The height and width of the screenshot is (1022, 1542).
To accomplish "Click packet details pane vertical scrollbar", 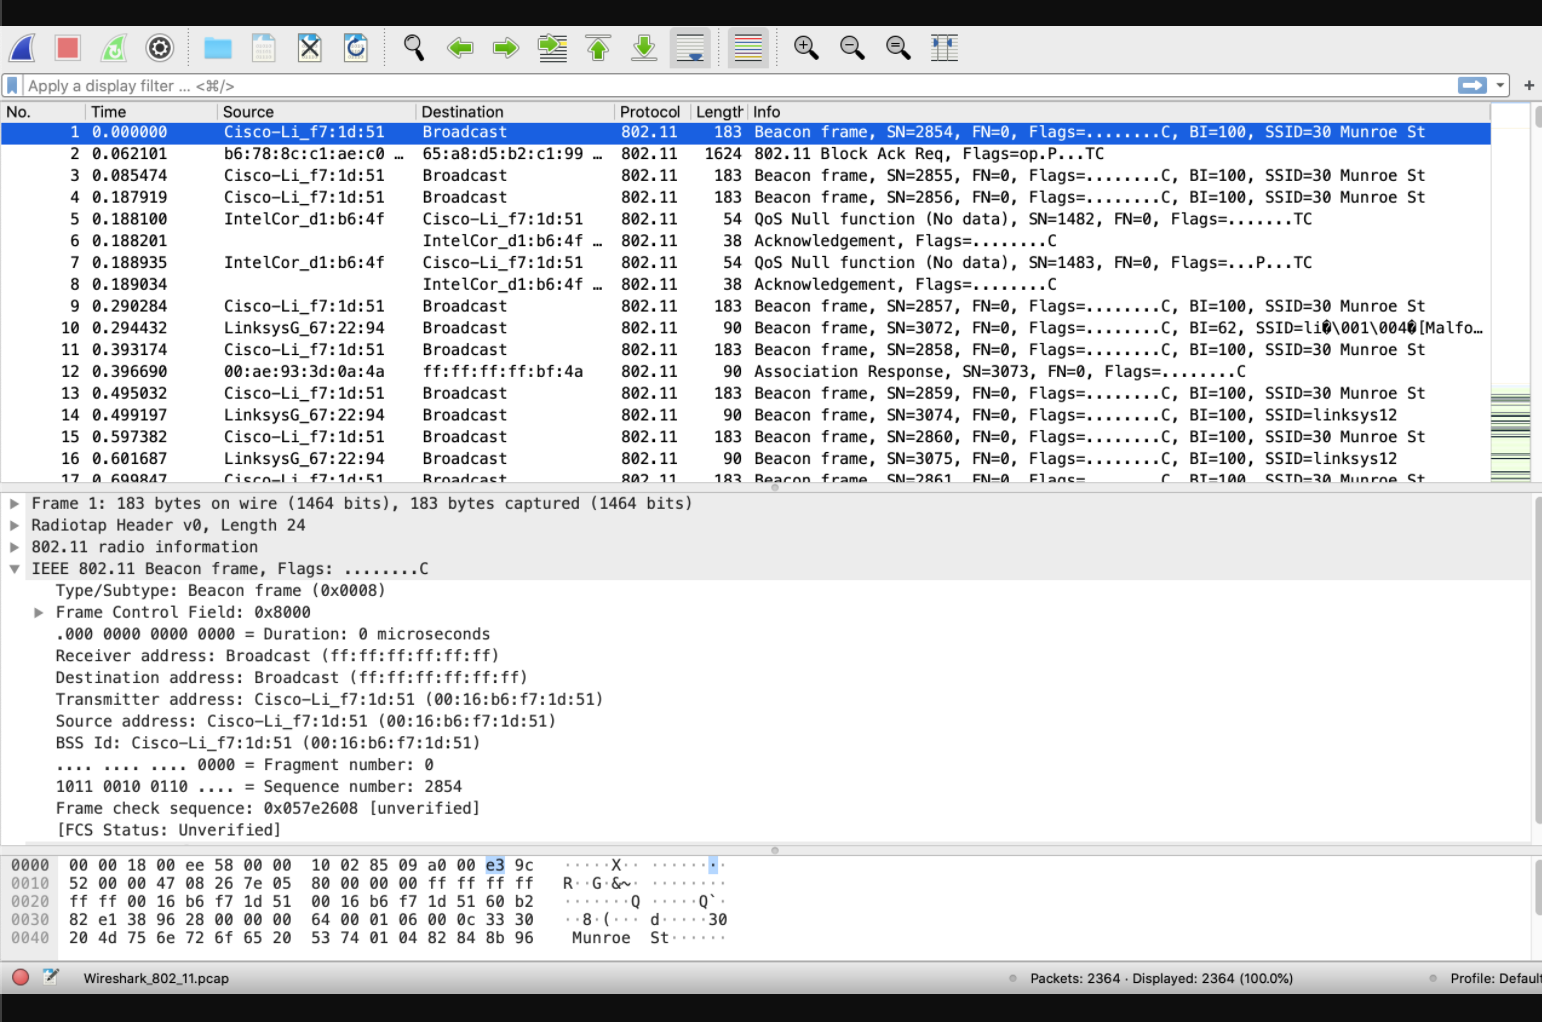I will click(x=1537, y=660).
